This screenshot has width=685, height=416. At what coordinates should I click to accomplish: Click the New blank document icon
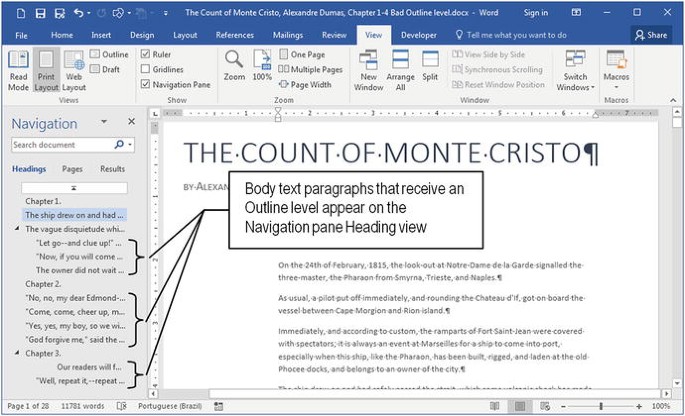click(21, 14)
